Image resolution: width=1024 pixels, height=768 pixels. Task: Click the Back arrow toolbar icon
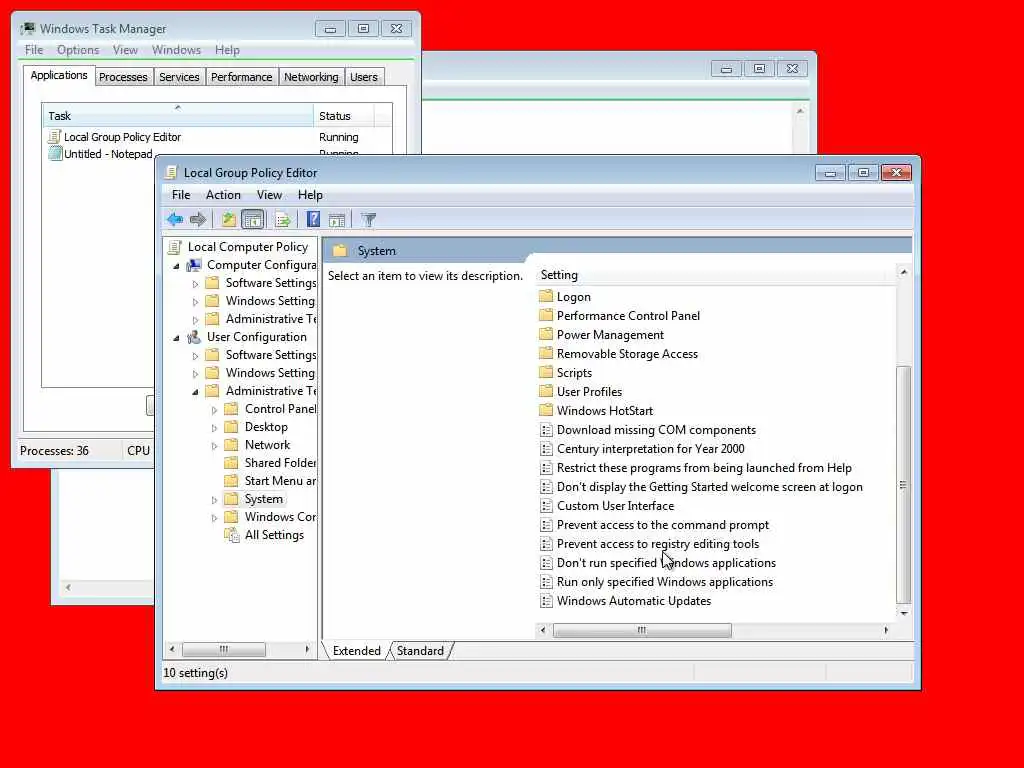click(174, 219)
